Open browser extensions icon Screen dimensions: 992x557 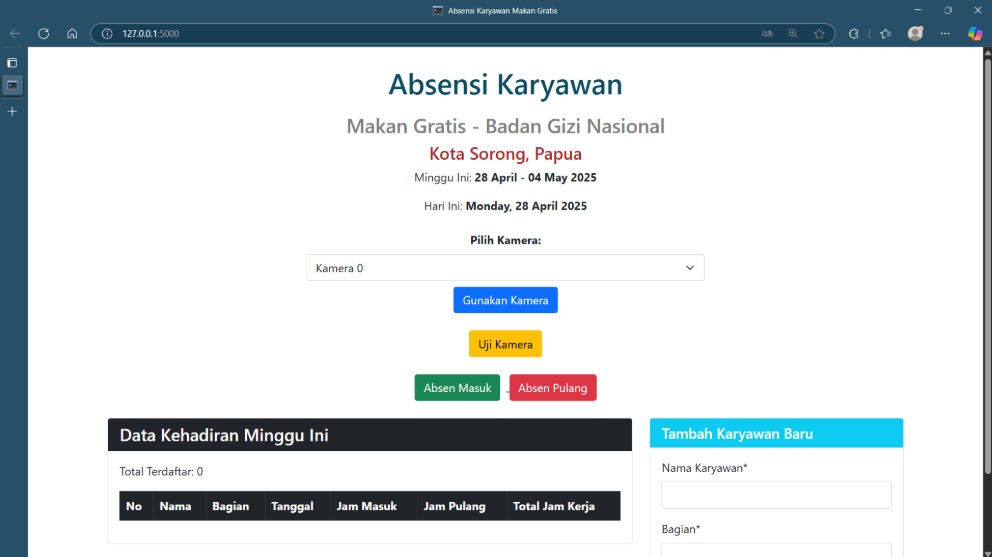click(853, 34)
